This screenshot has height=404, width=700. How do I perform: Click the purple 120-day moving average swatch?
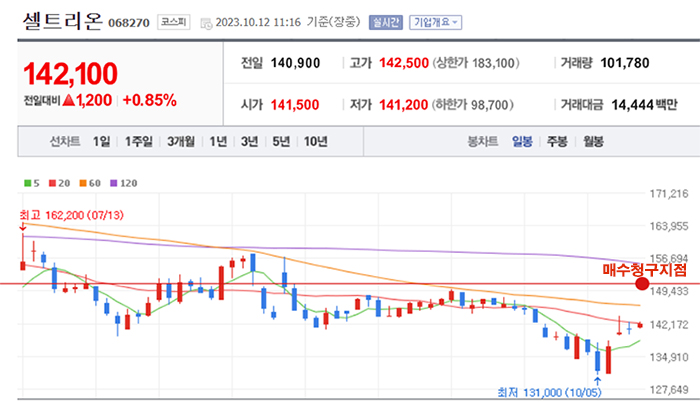[x=113, y=183]
